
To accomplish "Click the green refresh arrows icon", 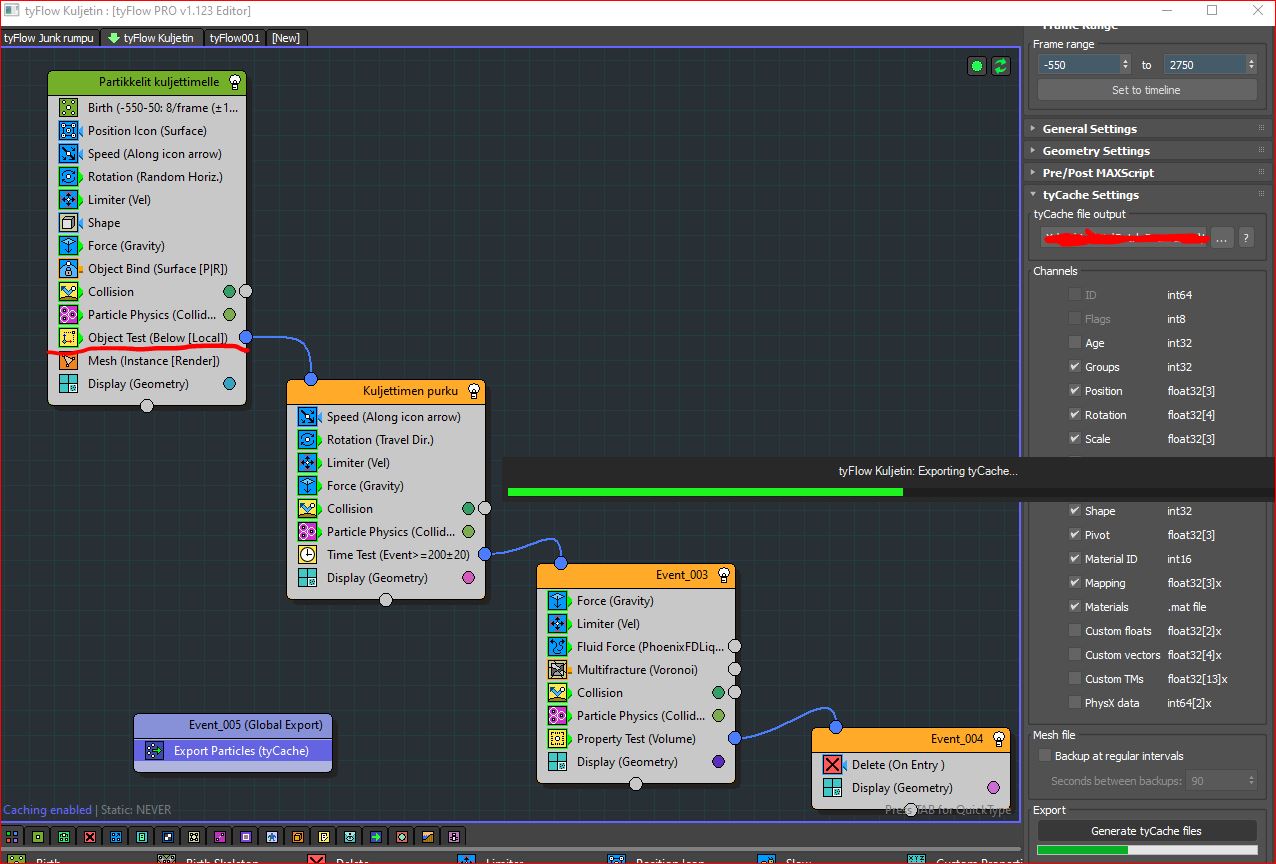I will point(1001,66).
